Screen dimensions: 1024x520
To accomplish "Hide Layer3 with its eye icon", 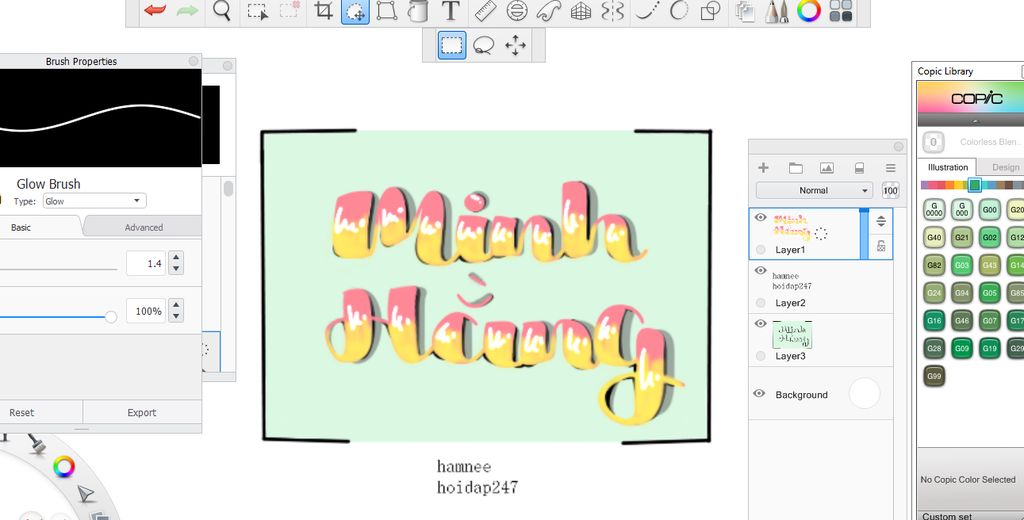I will tap(760, 323).
